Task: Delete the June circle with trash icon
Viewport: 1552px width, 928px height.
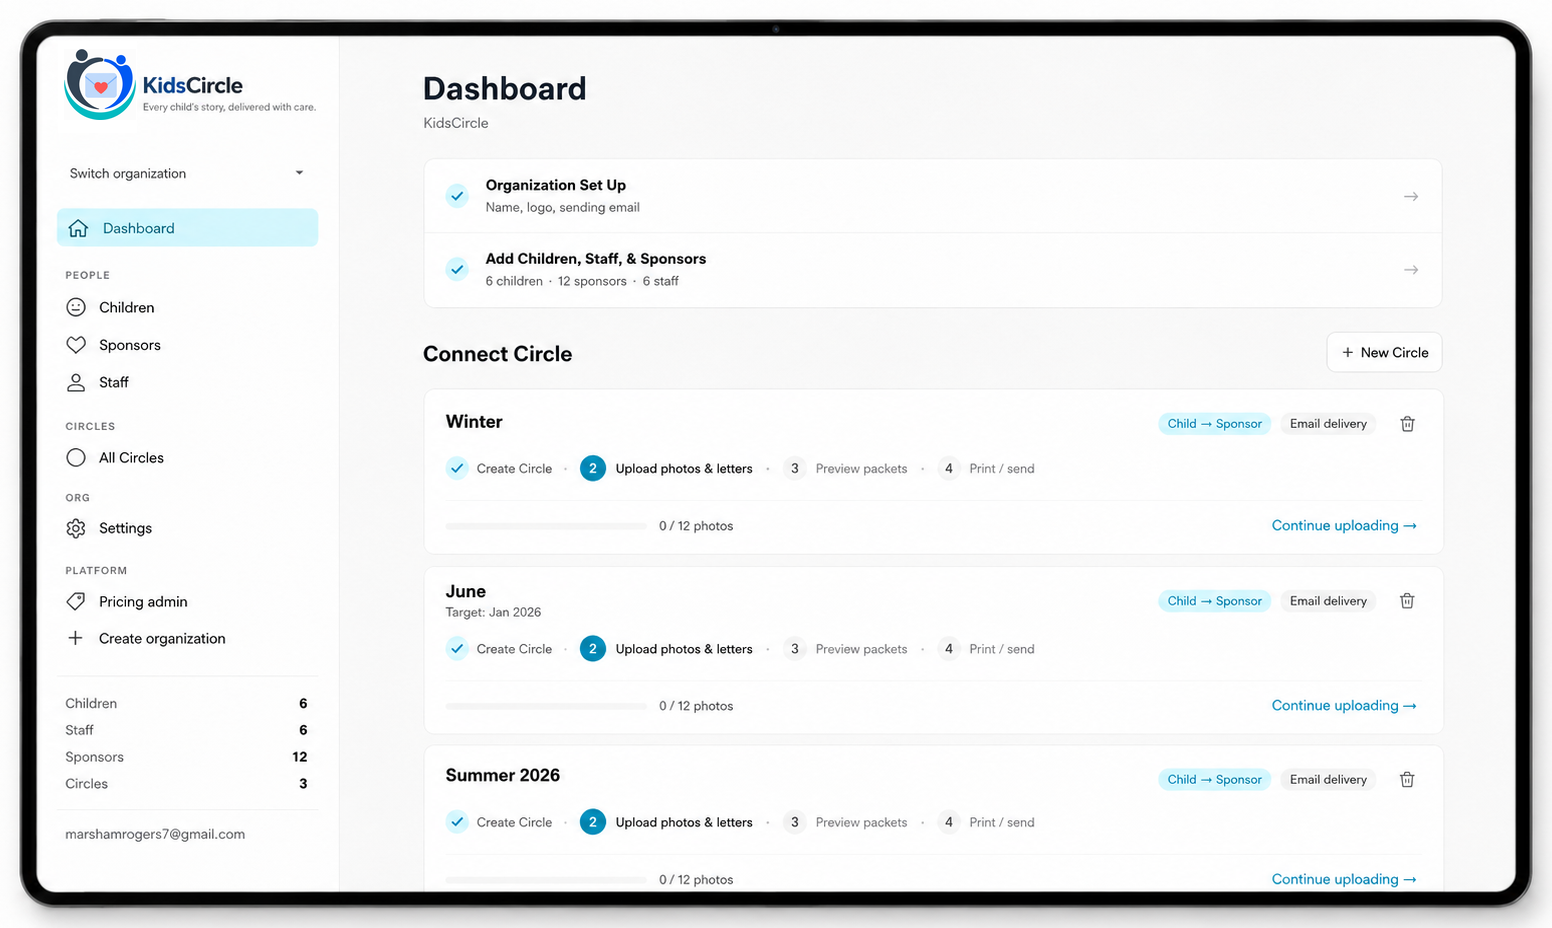Action: pos(1407,601)
